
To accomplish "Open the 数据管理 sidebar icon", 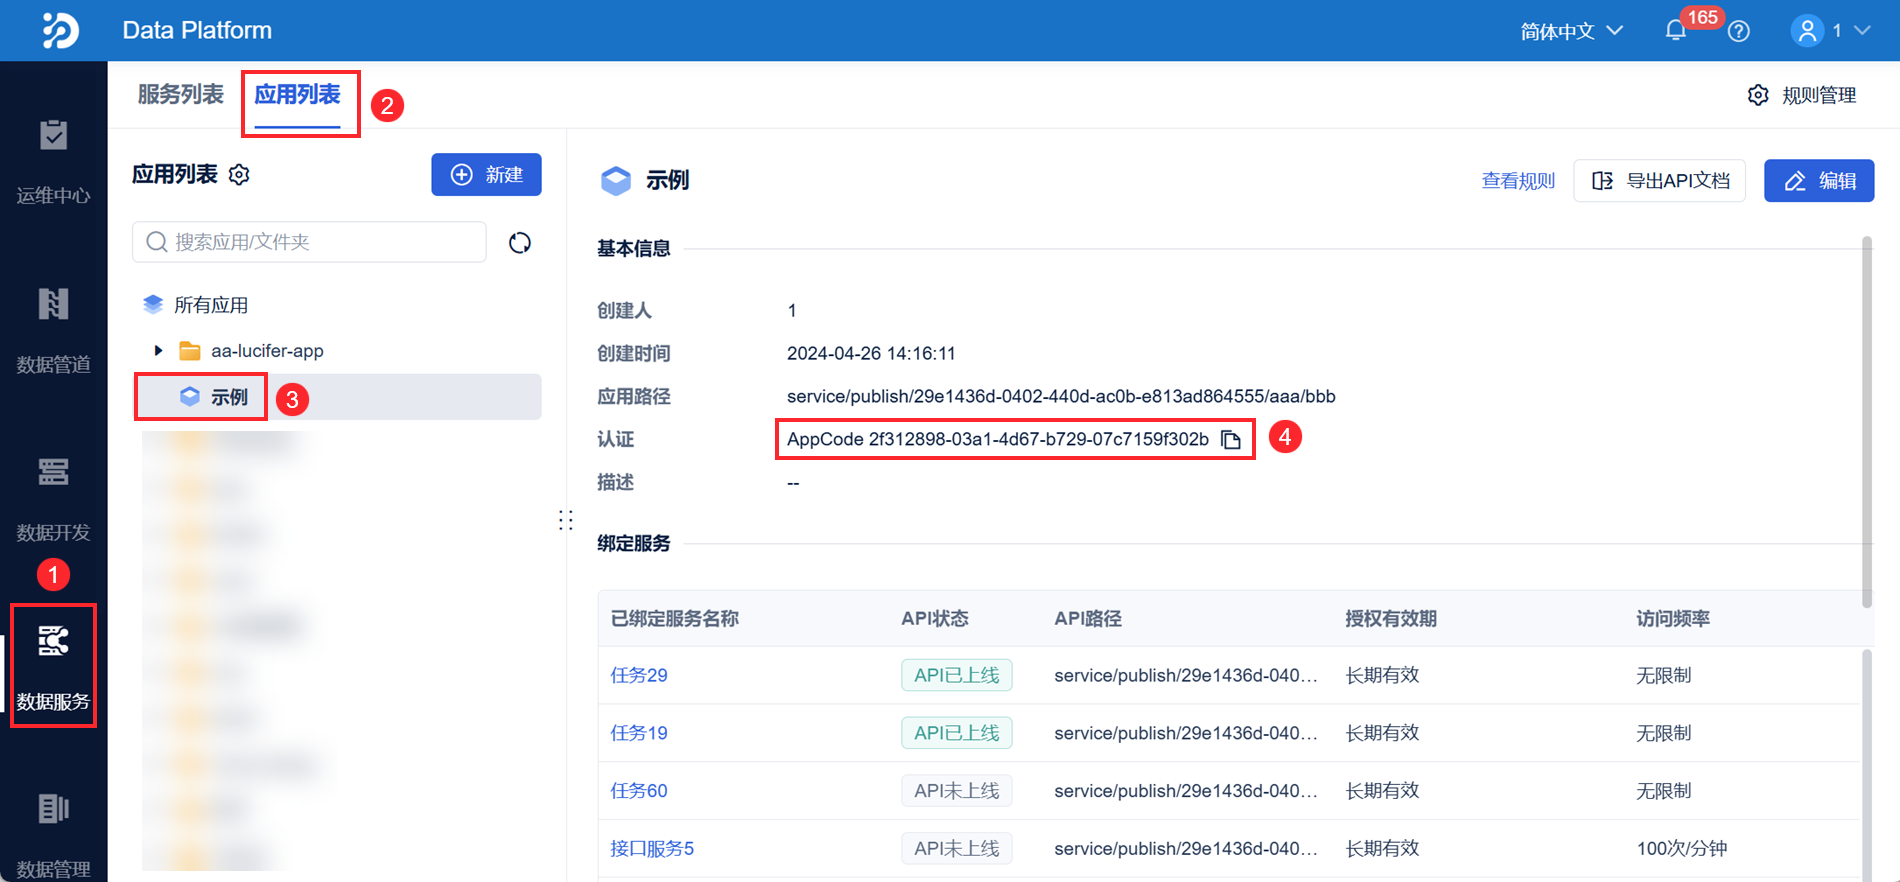I will coord(53,808).
